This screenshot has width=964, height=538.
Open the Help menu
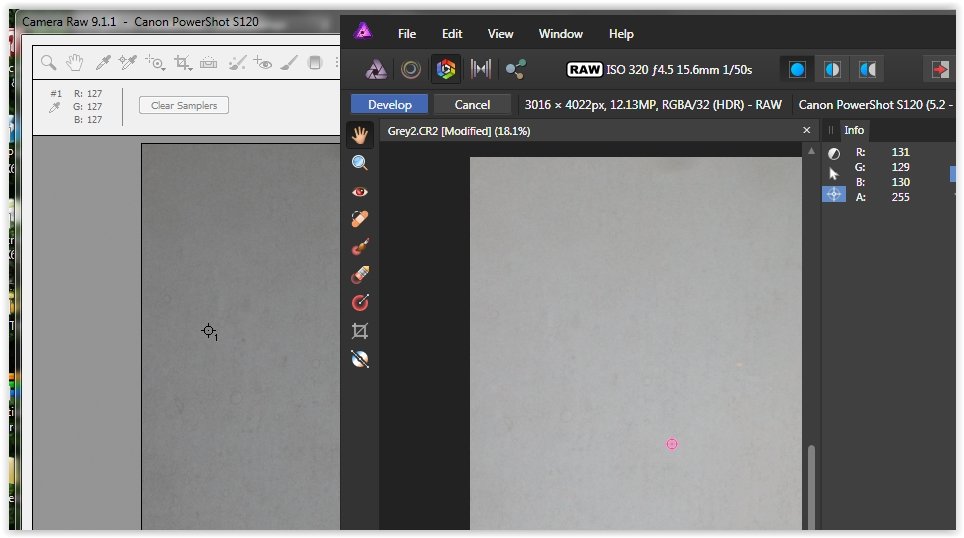point(621,34)
